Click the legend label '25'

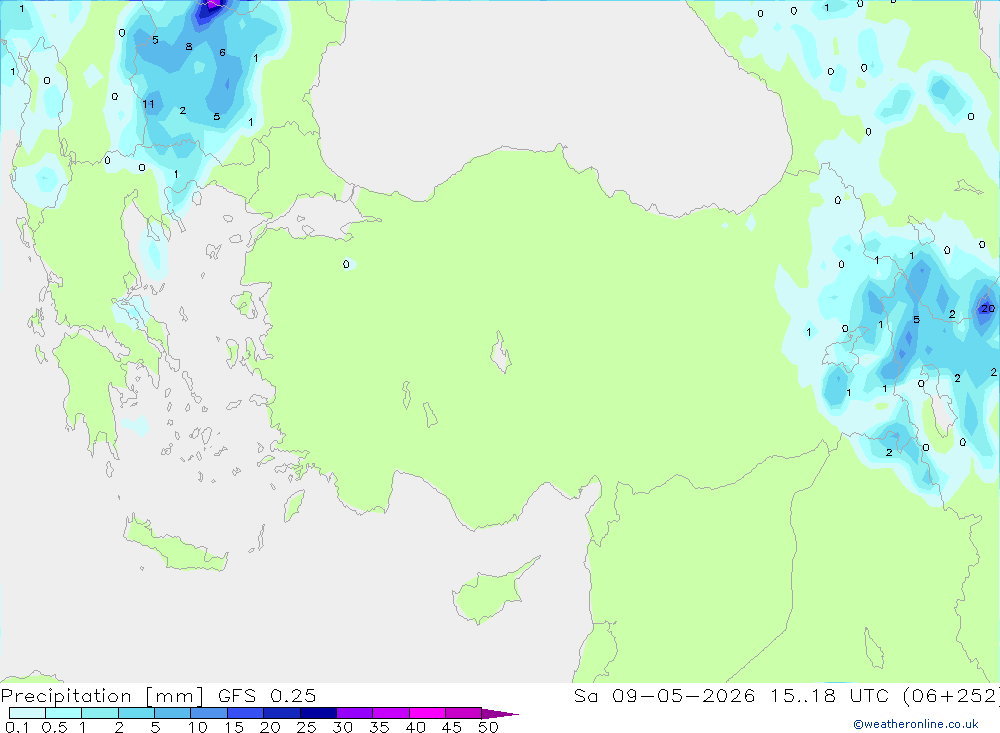pyautogui.click(x=306, y=727)
